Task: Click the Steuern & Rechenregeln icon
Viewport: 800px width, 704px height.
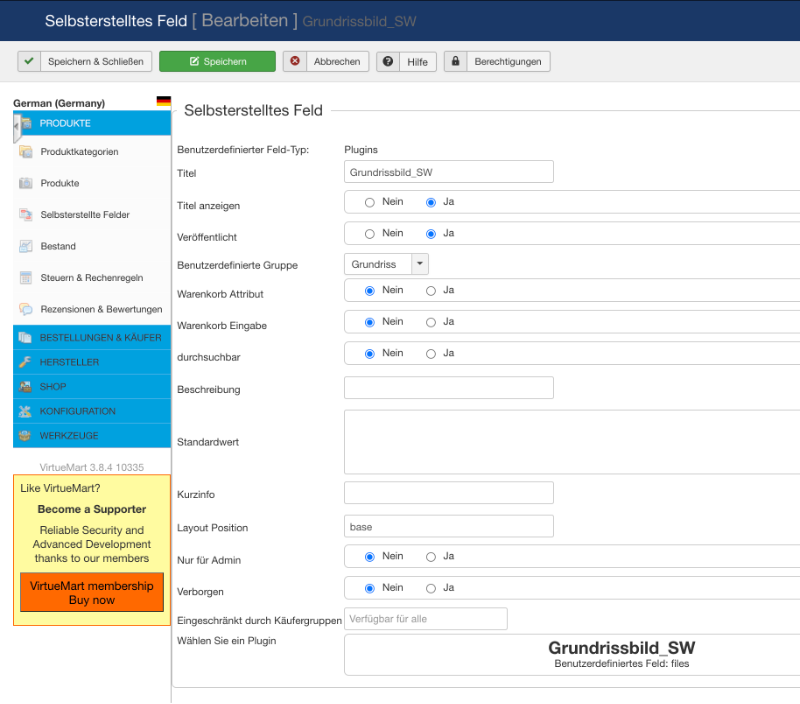Action: coord(26,277)
